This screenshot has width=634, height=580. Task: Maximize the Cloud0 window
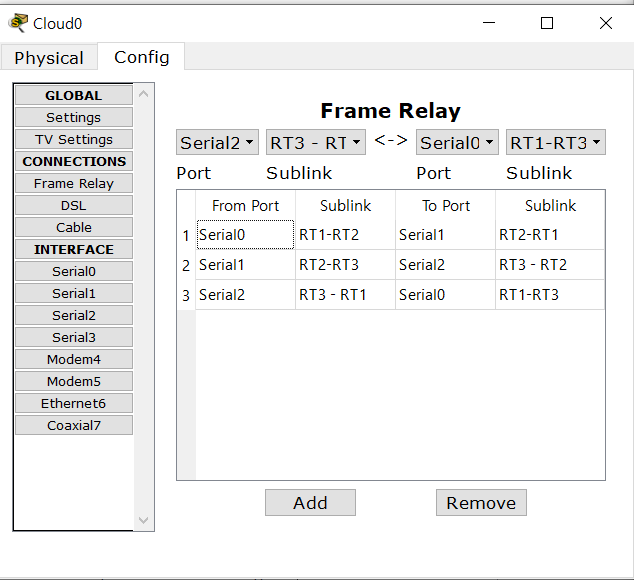547,23
